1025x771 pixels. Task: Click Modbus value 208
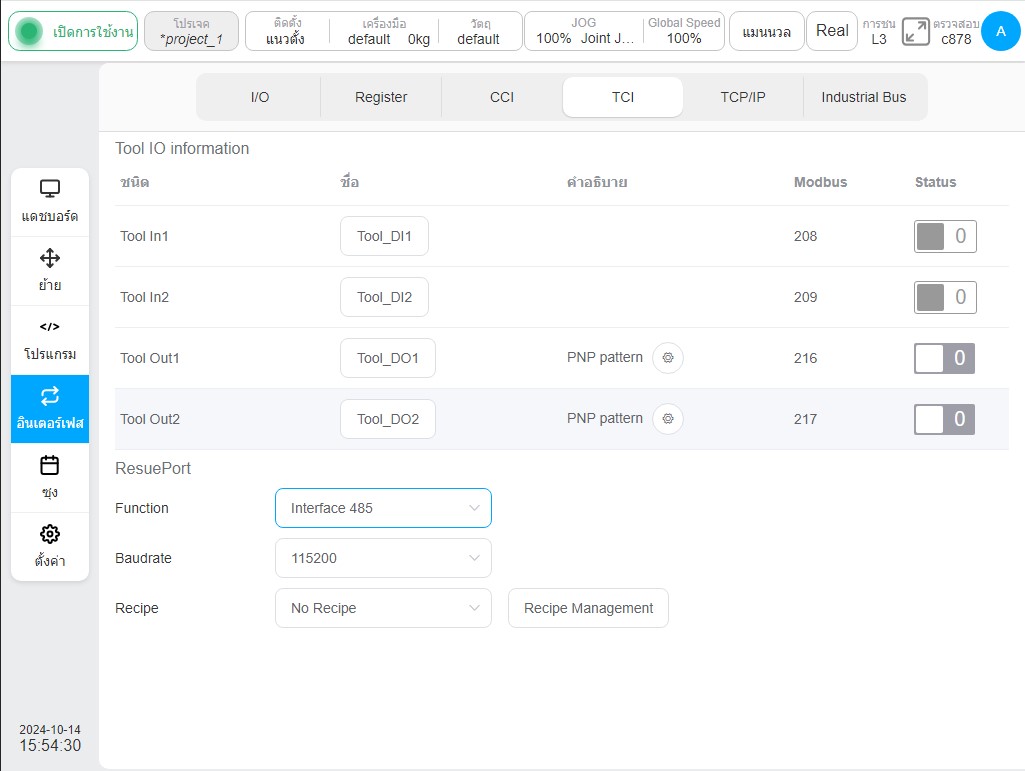point(805,236)
